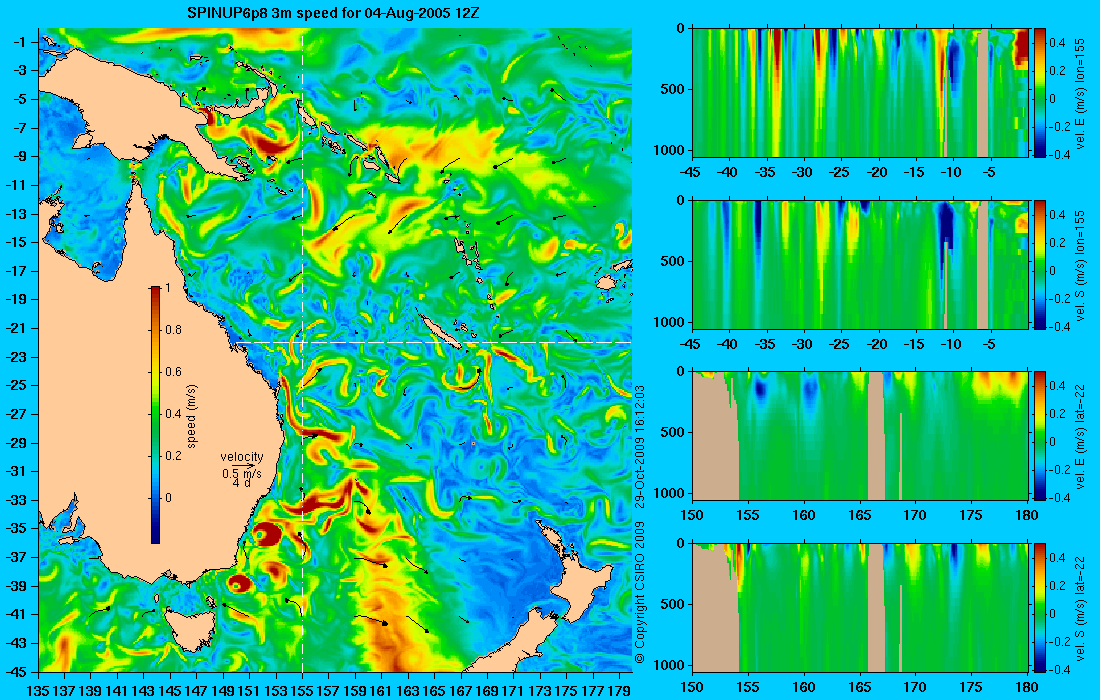Click the title "SPINUP6p8 3m speed for 04-Aug-2005 12Z"
Viewport: 1100px width, 700px height.
[333, 13]
